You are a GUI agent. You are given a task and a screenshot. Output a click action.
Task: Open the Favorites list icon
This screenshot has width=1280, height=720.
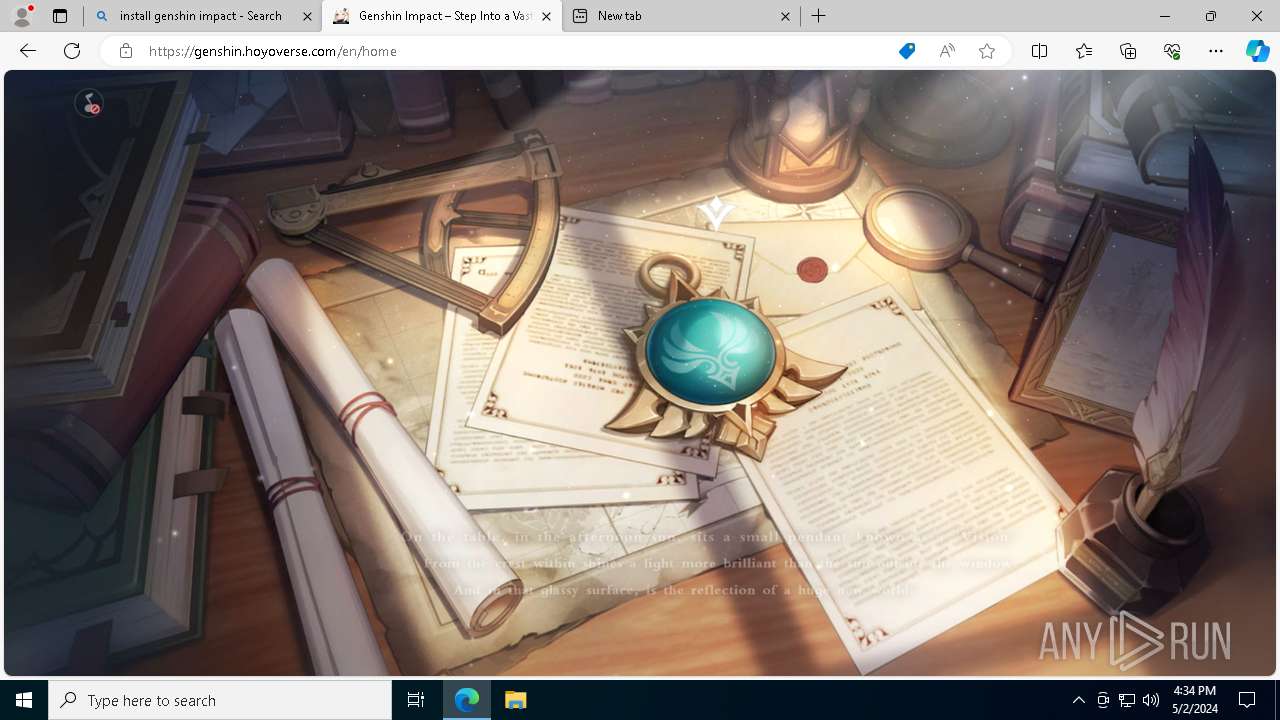1084,51
